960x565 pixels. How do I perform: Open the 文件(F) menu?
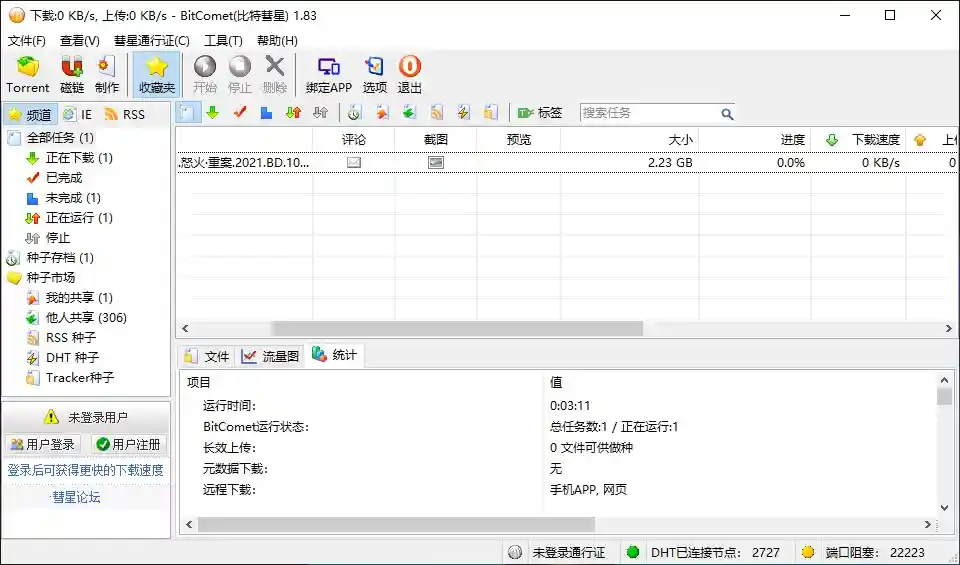[x=26, y=40]
